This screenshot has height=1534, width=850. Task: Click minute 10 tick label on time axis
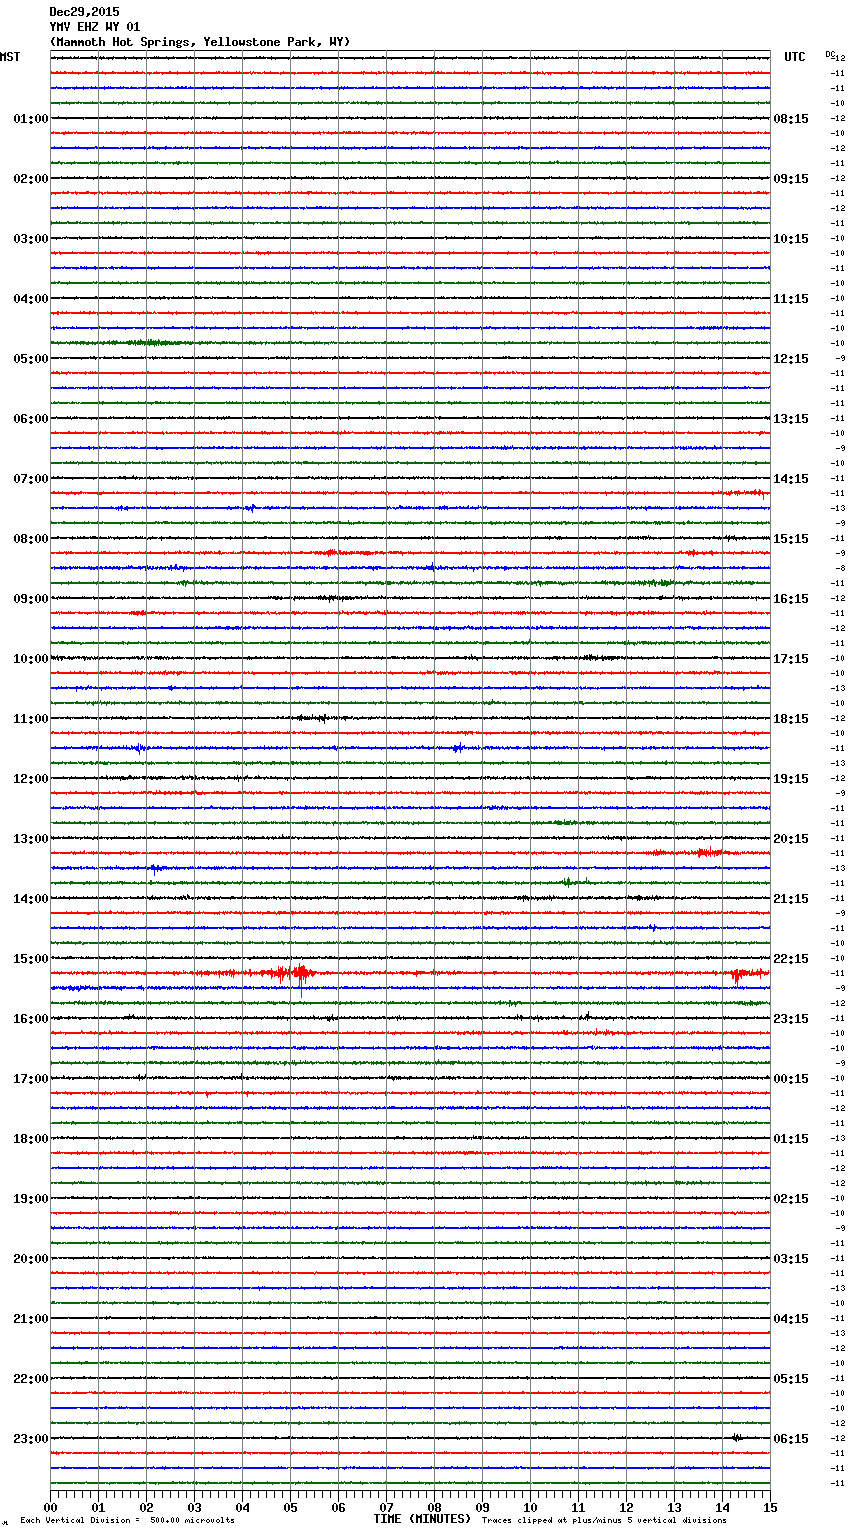530,1507
